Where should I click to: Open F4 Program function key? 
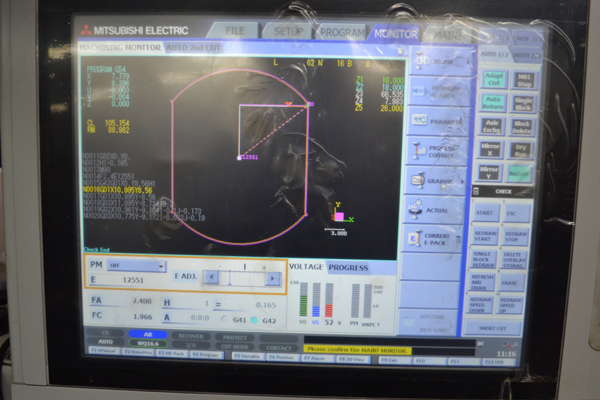(x=207, y=354)
